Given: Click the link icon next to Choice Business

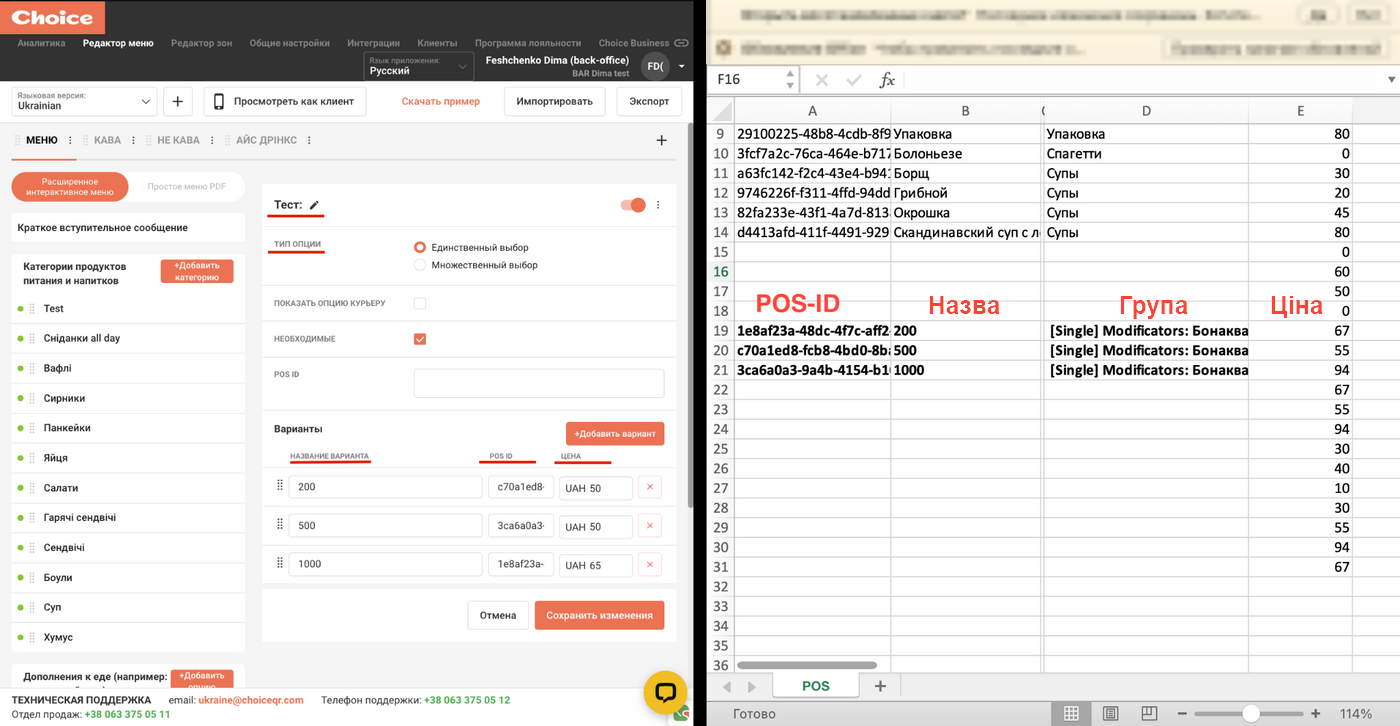Looking at the screenshot, I should point(682,43).
